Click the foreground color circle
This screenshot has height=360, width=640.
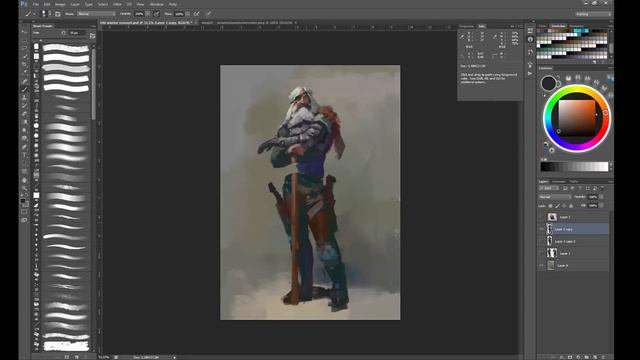(x=548, y=83)
